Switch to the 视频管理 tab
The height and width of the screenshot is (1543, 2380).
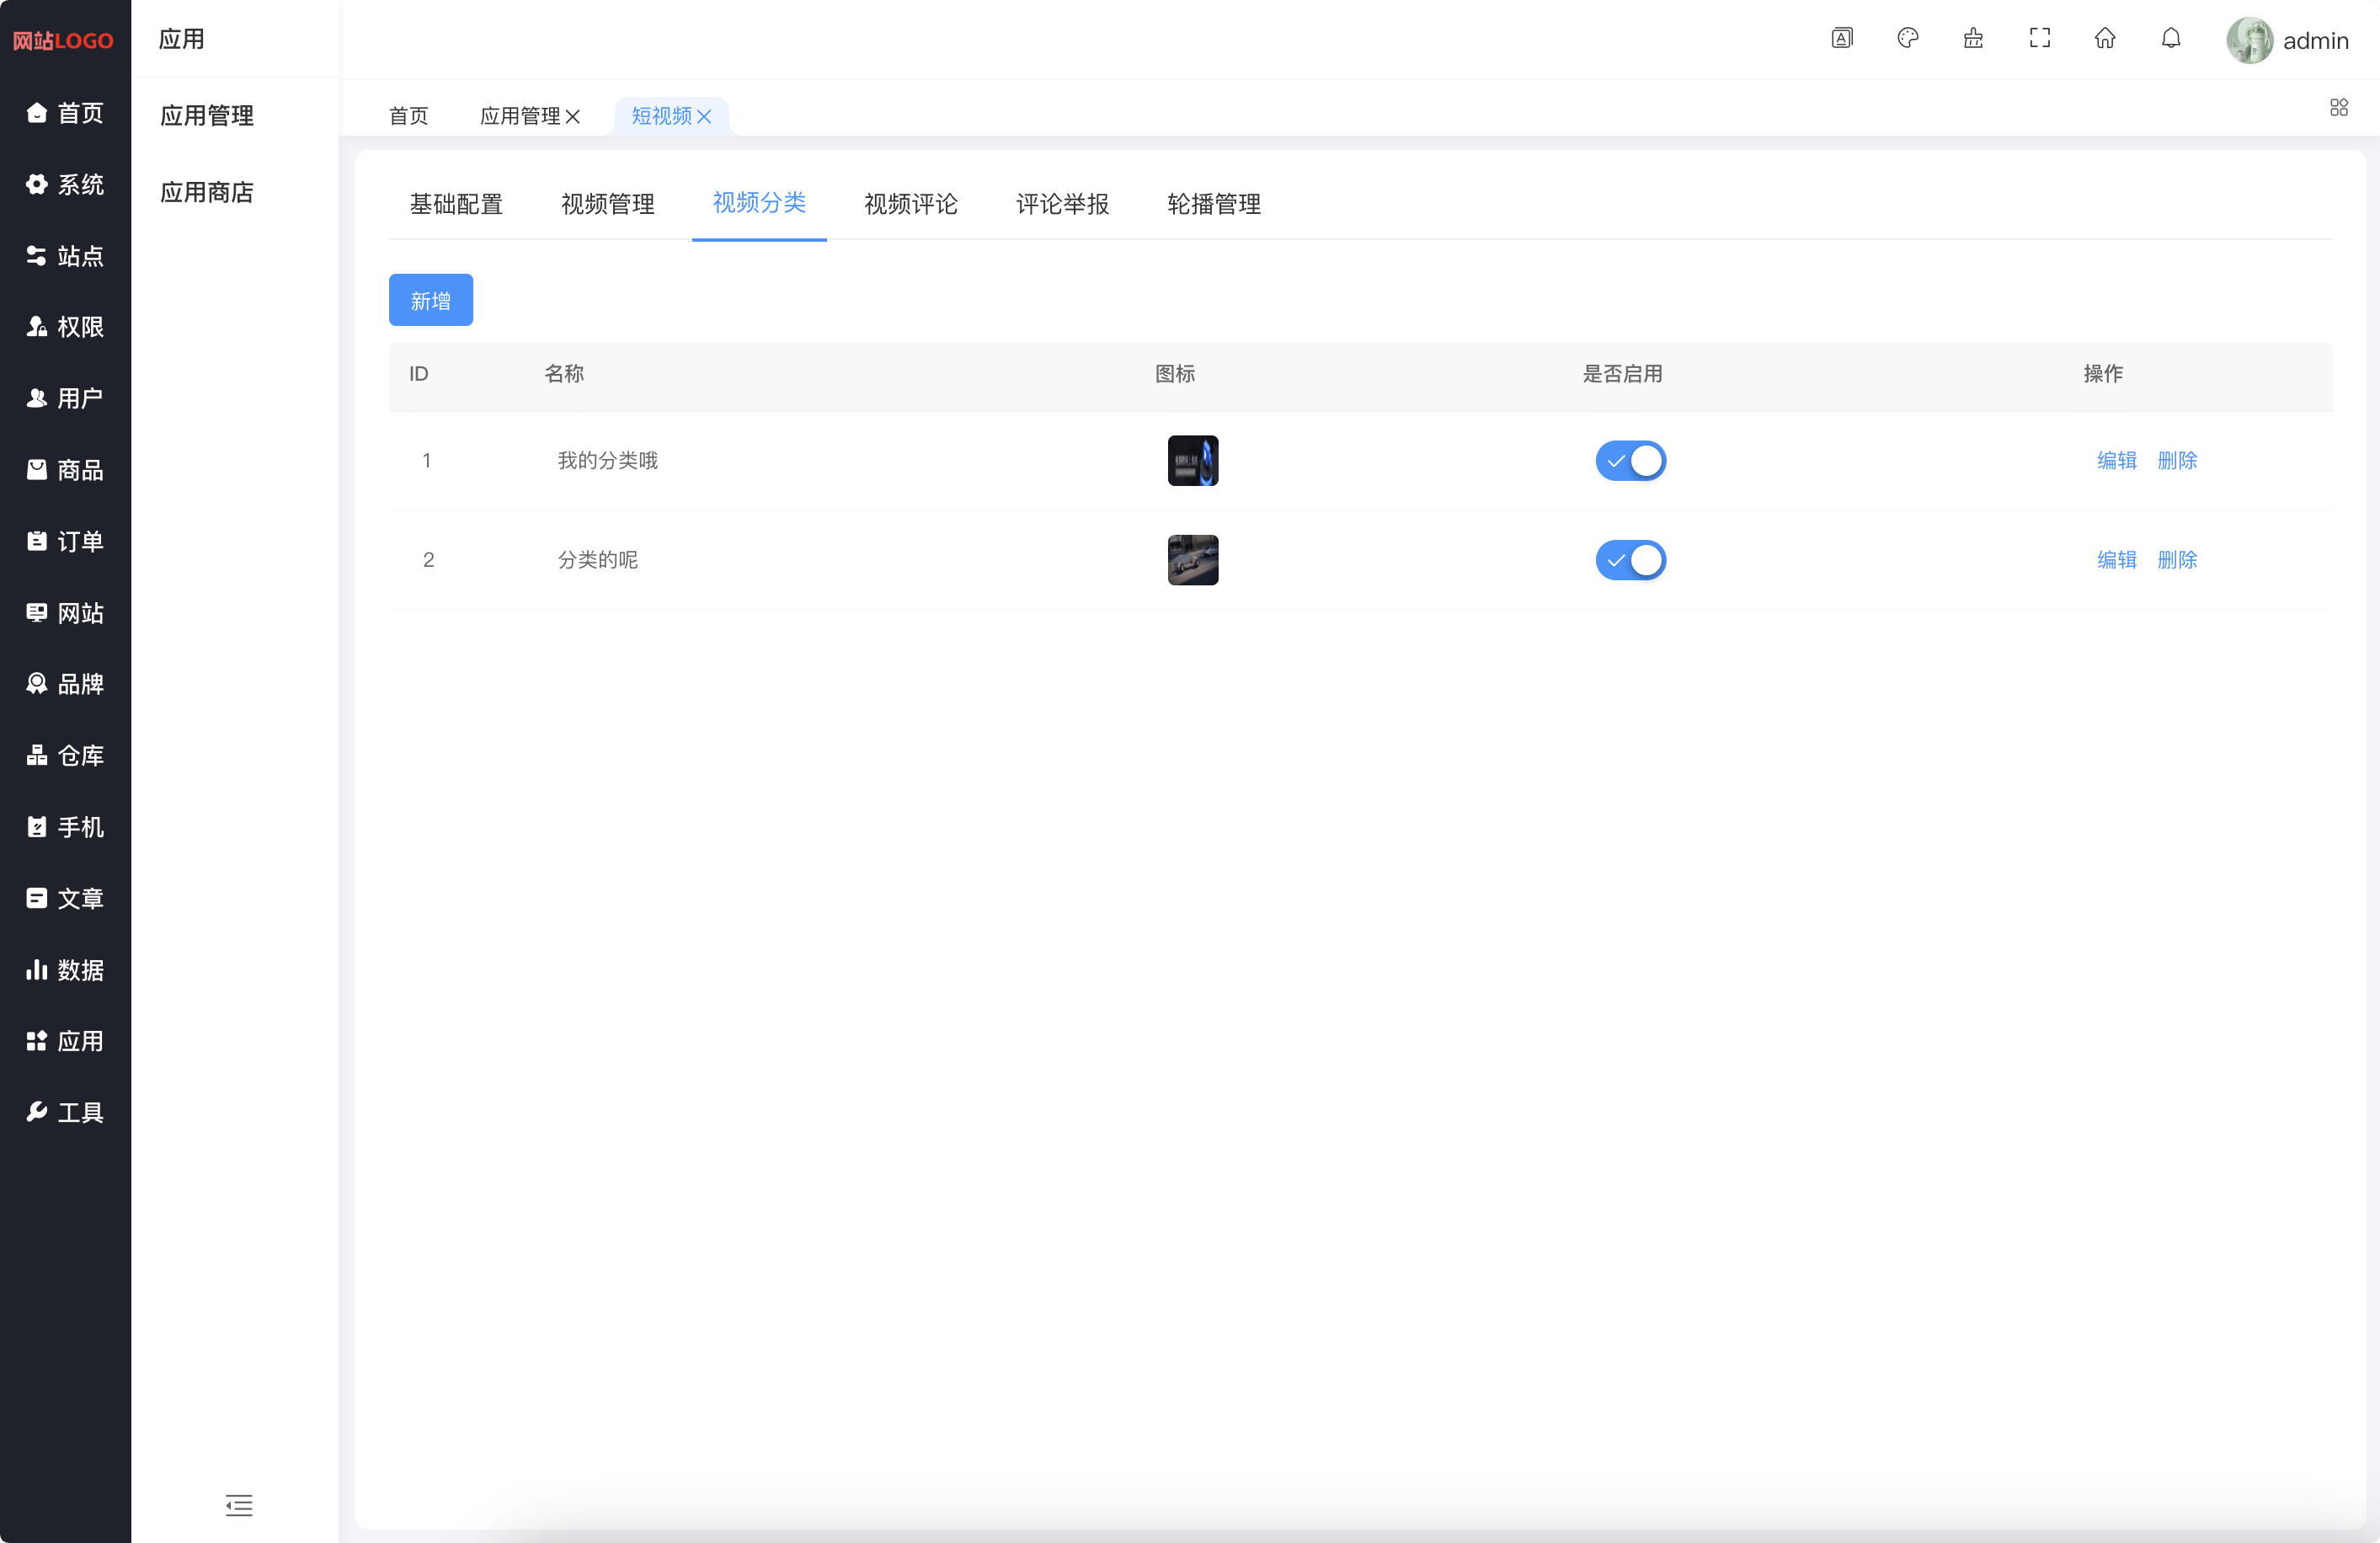coord(607,204)
